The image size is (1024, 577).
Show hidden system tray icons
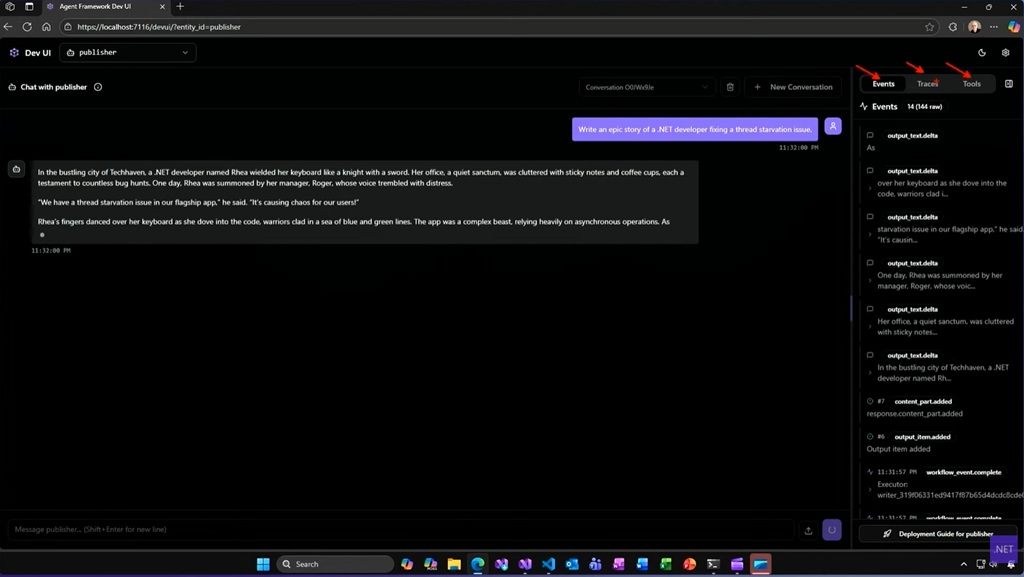963,564
